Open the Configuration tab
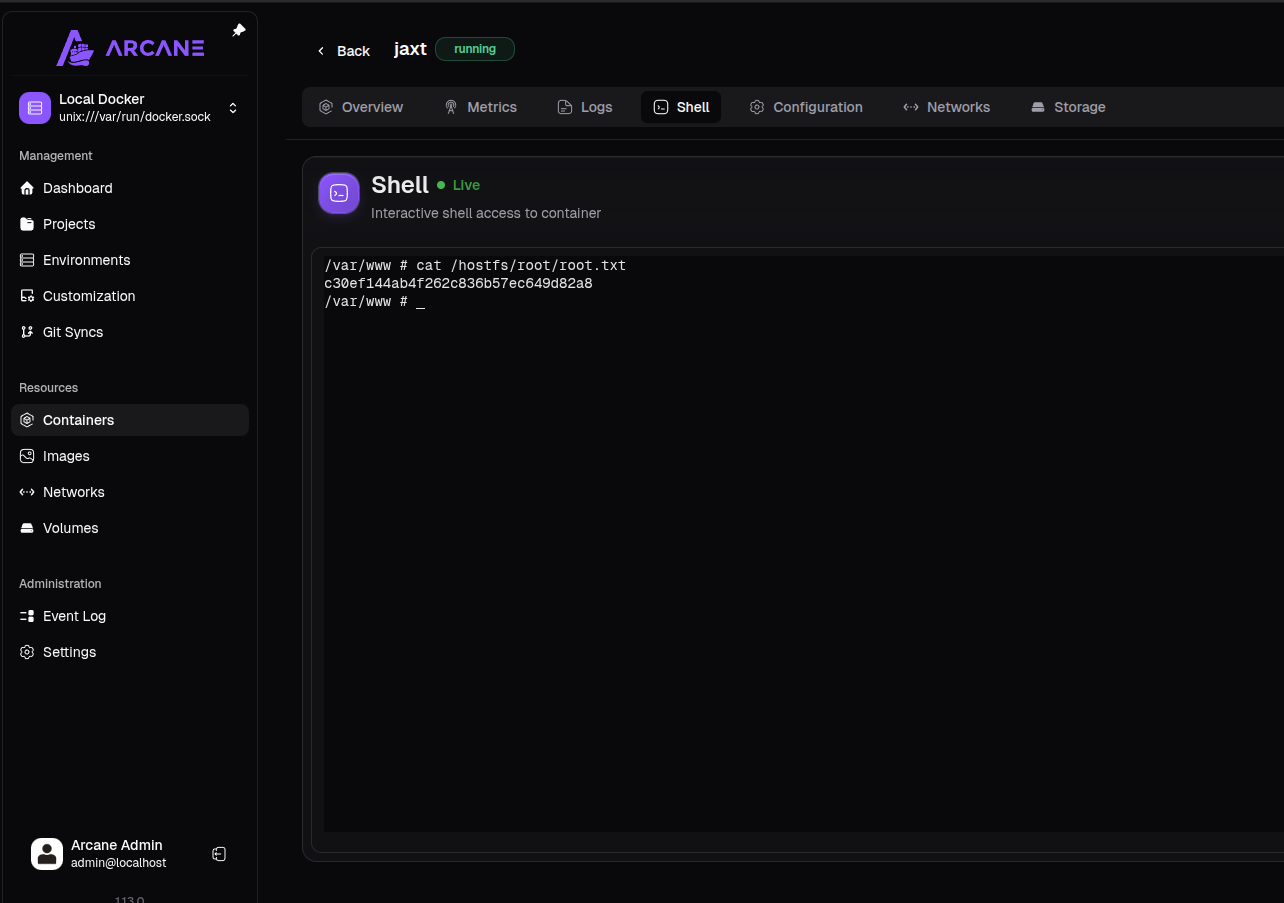Viewport: 1284px width, 903px height. (x=806, y=107)
